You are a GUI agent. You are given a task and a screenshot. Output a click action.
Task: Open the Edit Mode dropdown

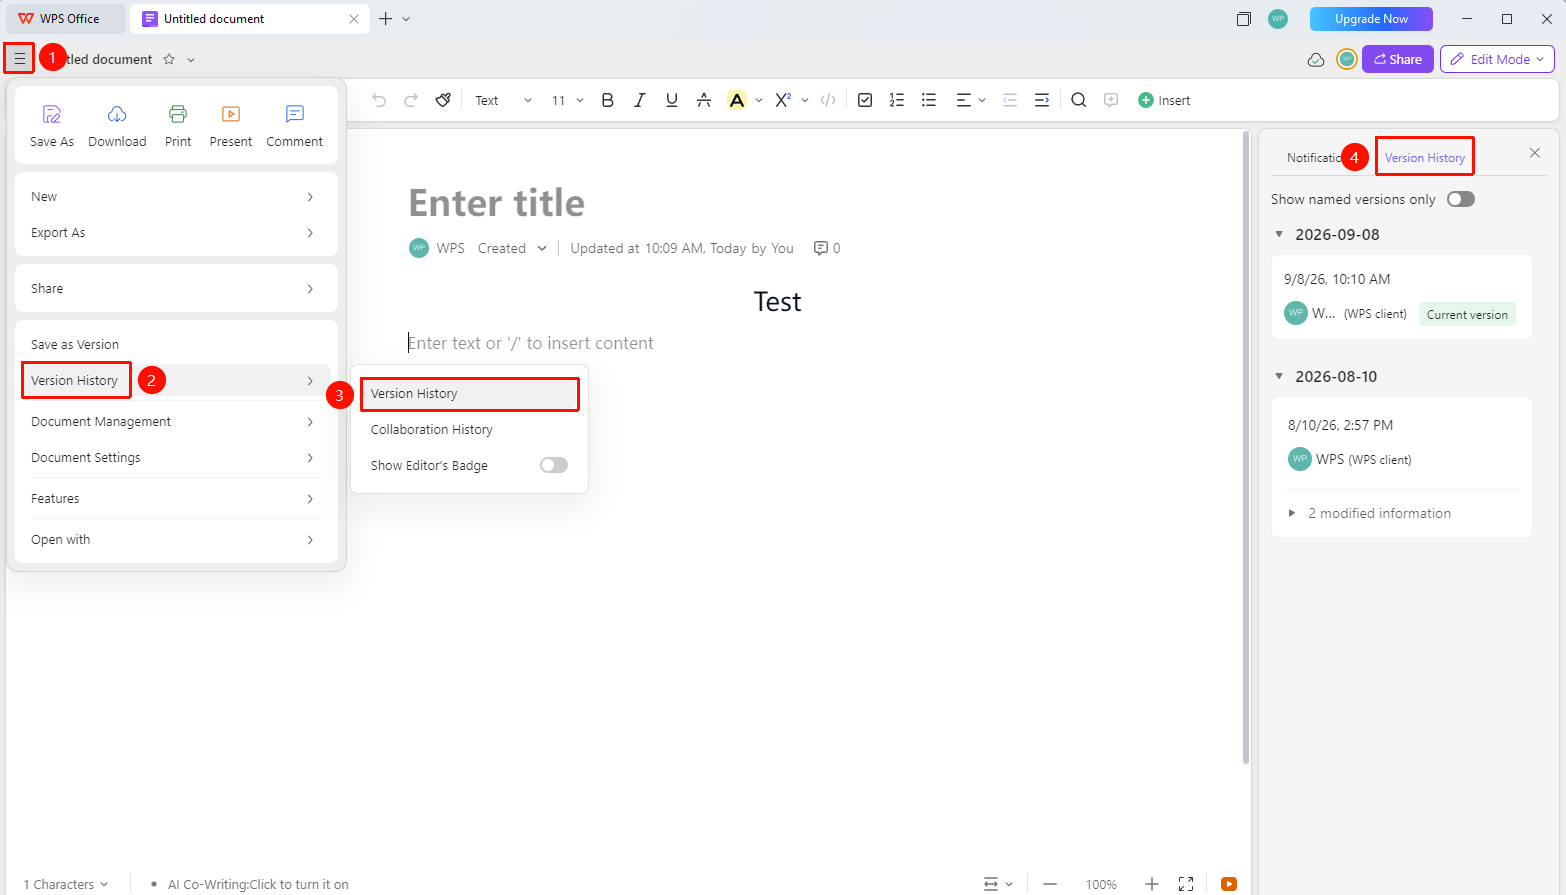pyautogui.click(x=1497, y=59)
